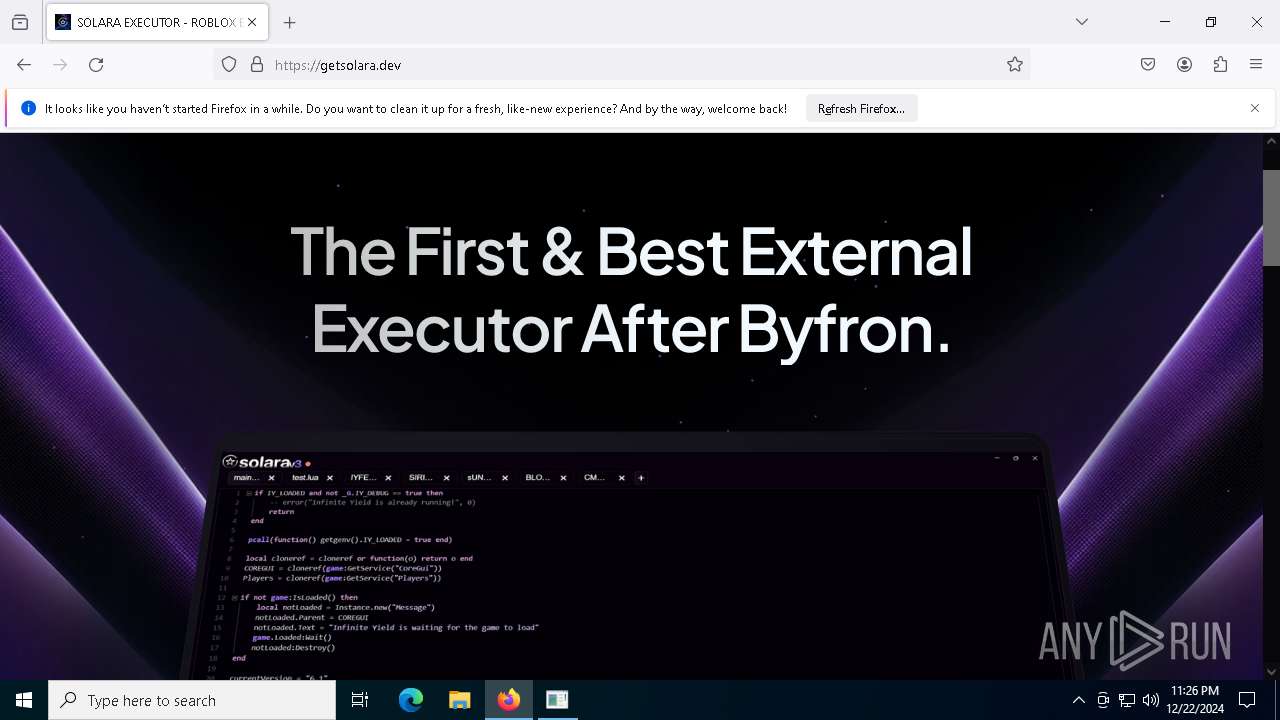Open a new tab with plus button
Image resolution: width=1280 pixels, height=720 pixels.
(290, 22)
